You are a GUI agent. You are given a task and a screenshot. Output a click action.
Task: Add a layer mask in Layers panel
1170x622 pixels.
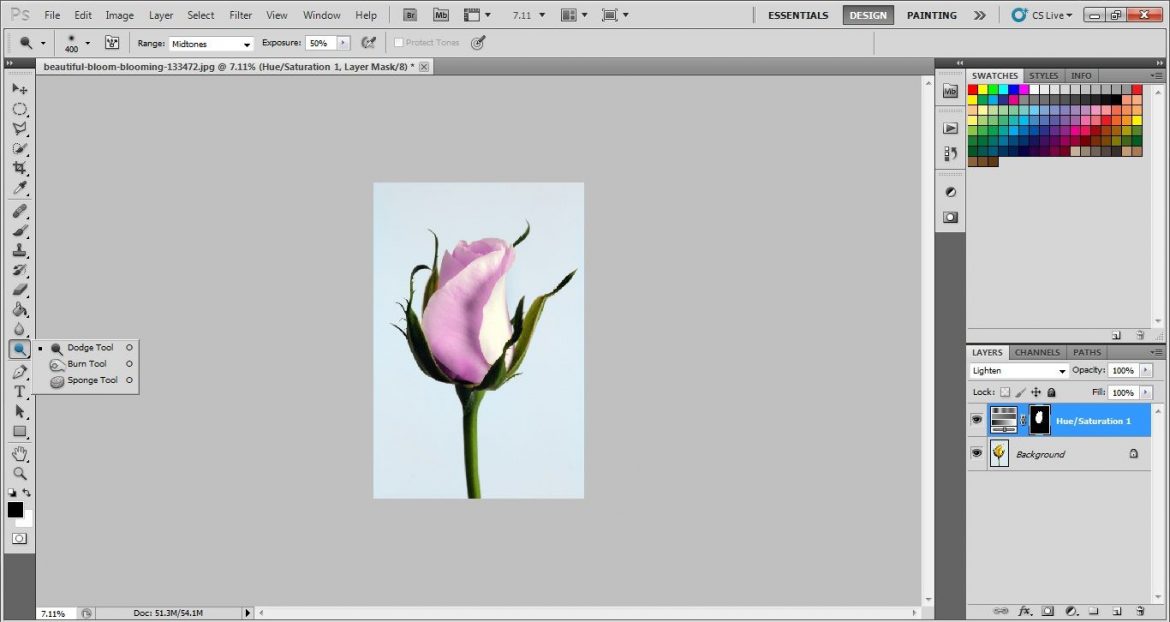click(x=1048, y=611)
